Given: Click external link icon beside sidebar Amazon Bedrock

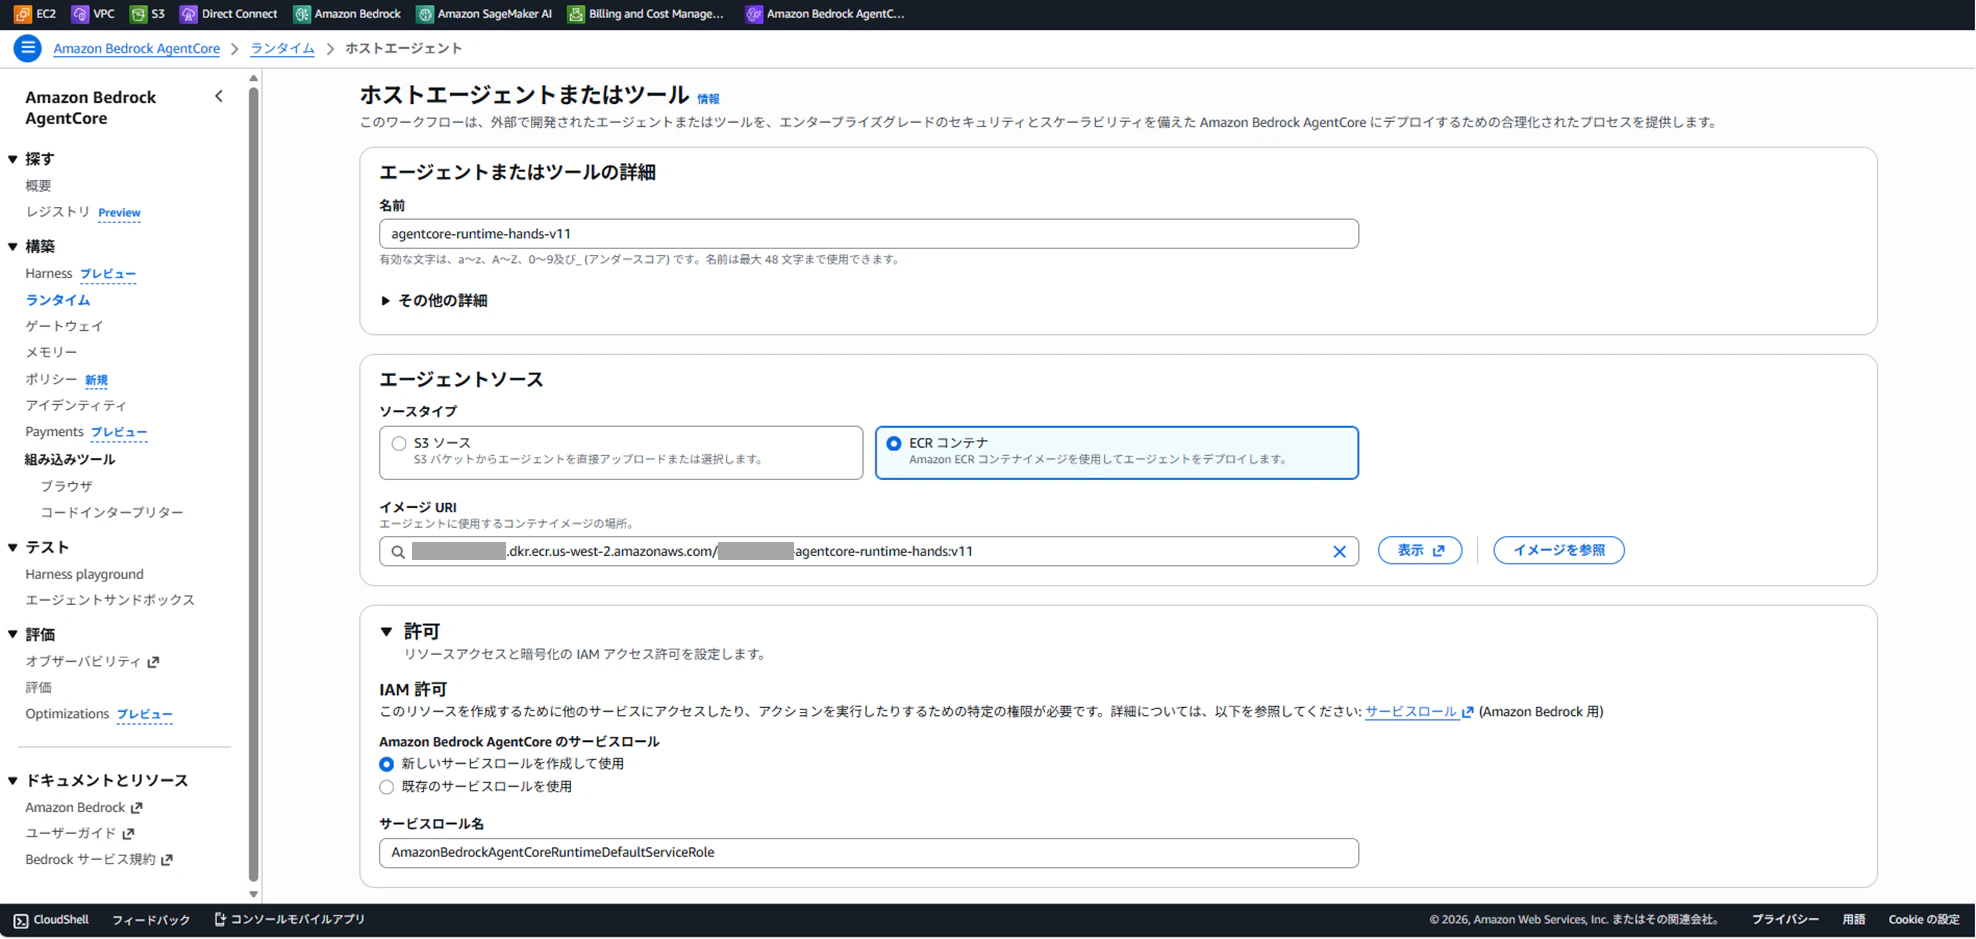Looking at the screenshot, I should click(137, 808).
